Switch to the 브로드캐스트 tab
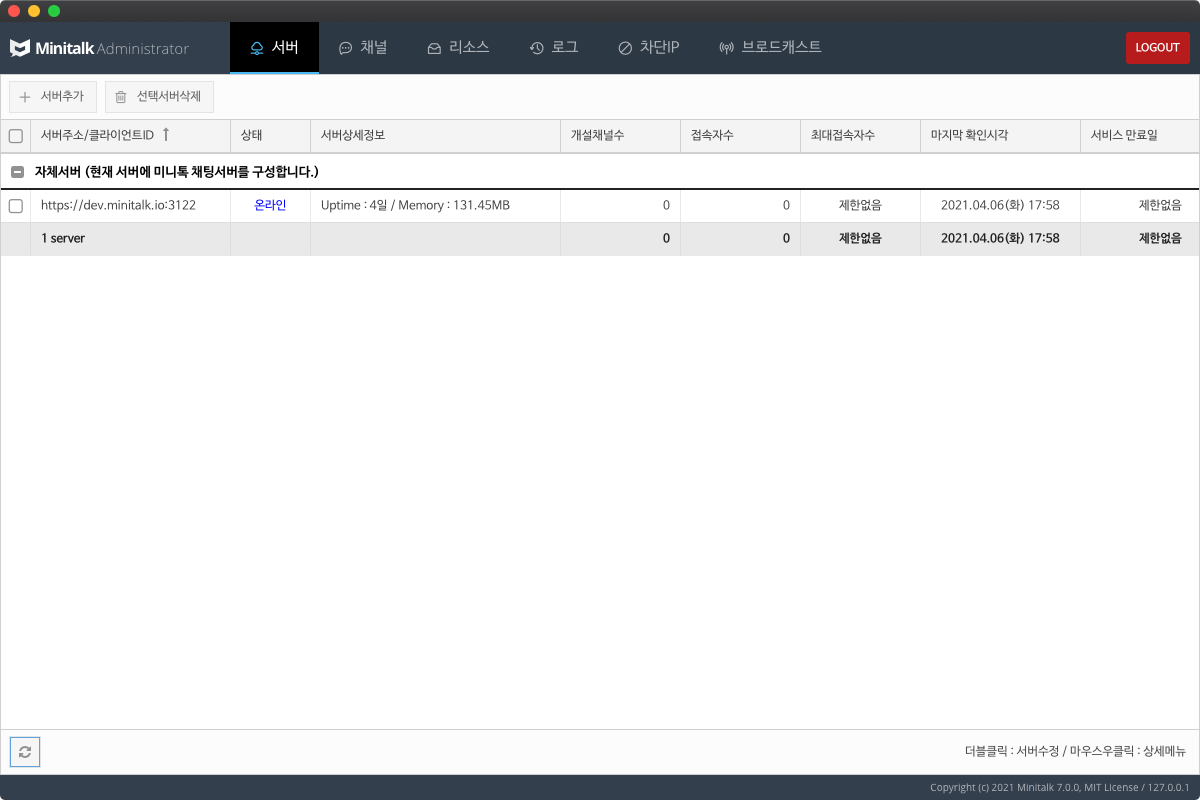The image size is (1200, 800). click(770, 48)
